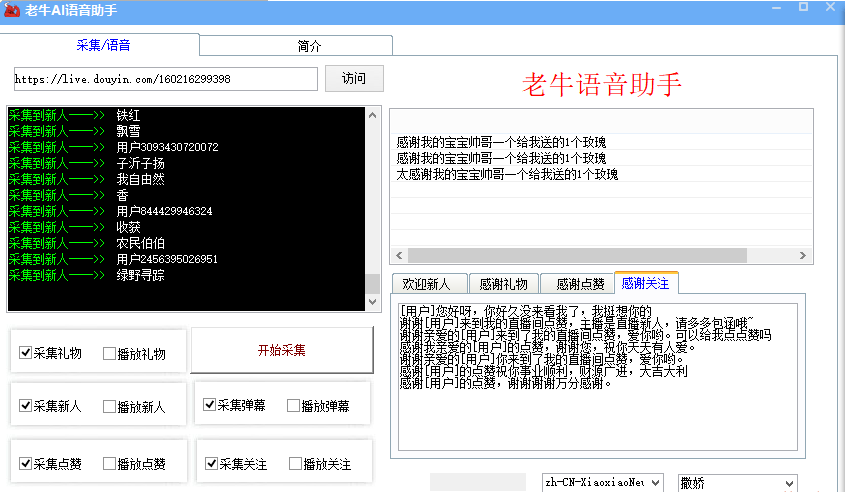The width and height of the screenshot is (845, 492).
Task: Open the zh-CN-Xiaoxiao voice dropdown
Action: [603, 483]
